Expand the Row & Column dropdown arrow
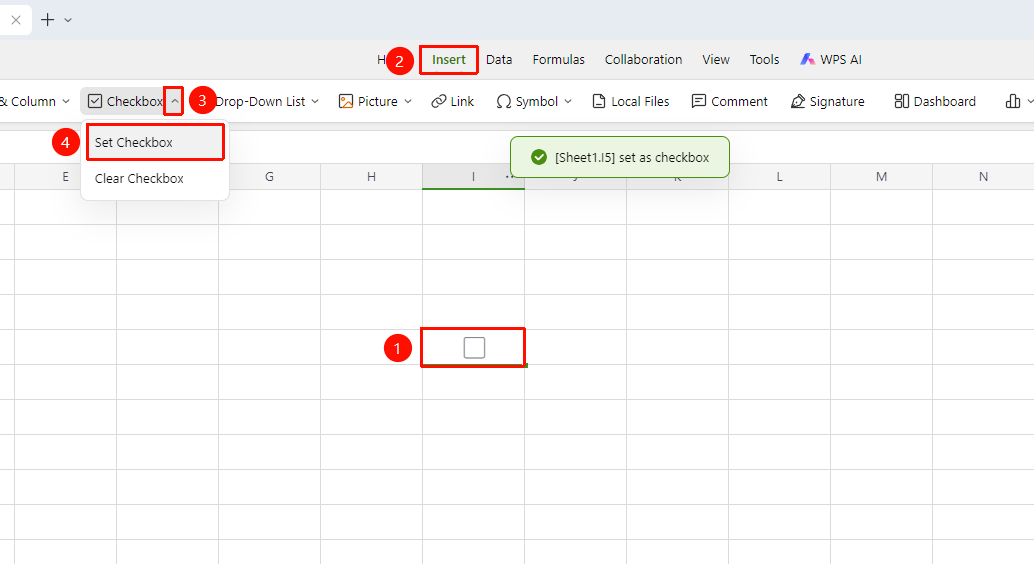This screenshot has width=1034, height=564. (65, 102)
